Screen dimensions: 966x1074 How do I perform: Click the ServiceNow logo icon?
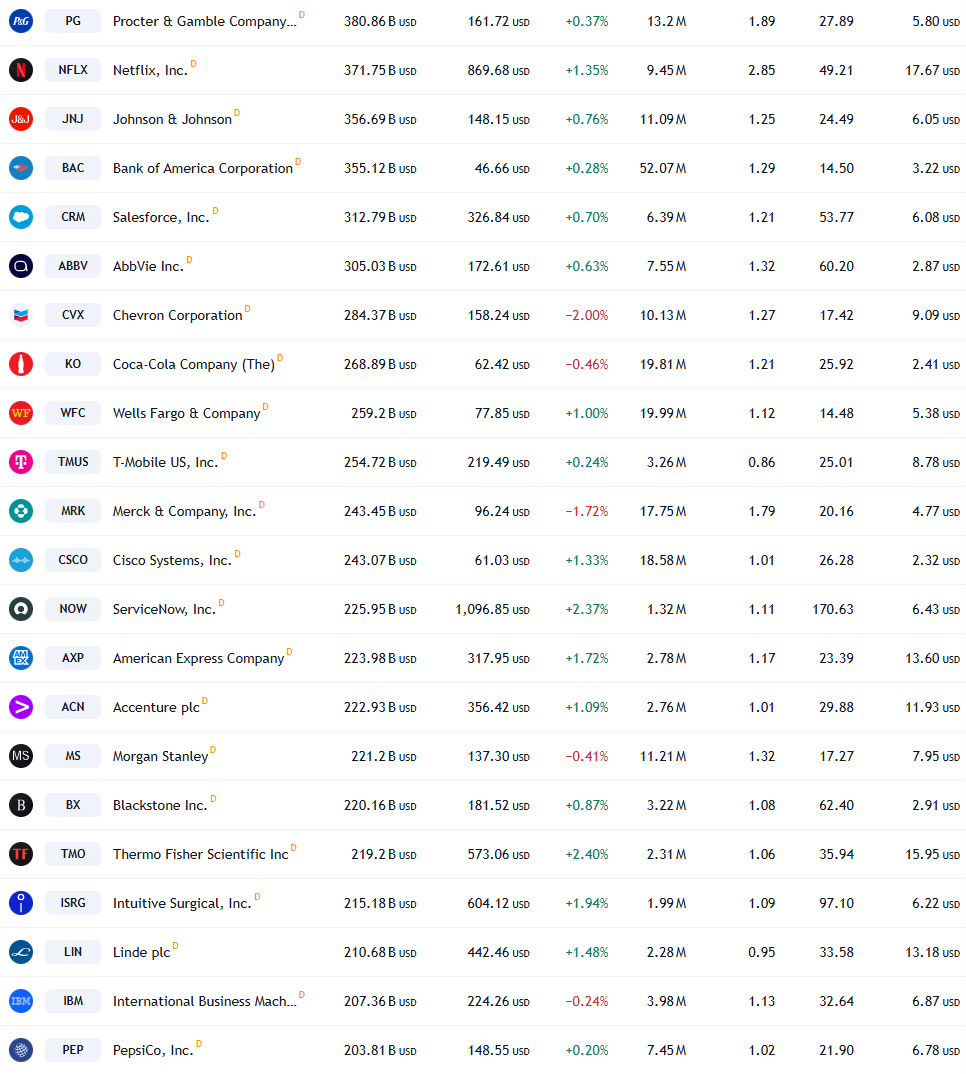[x=21, y=609]
